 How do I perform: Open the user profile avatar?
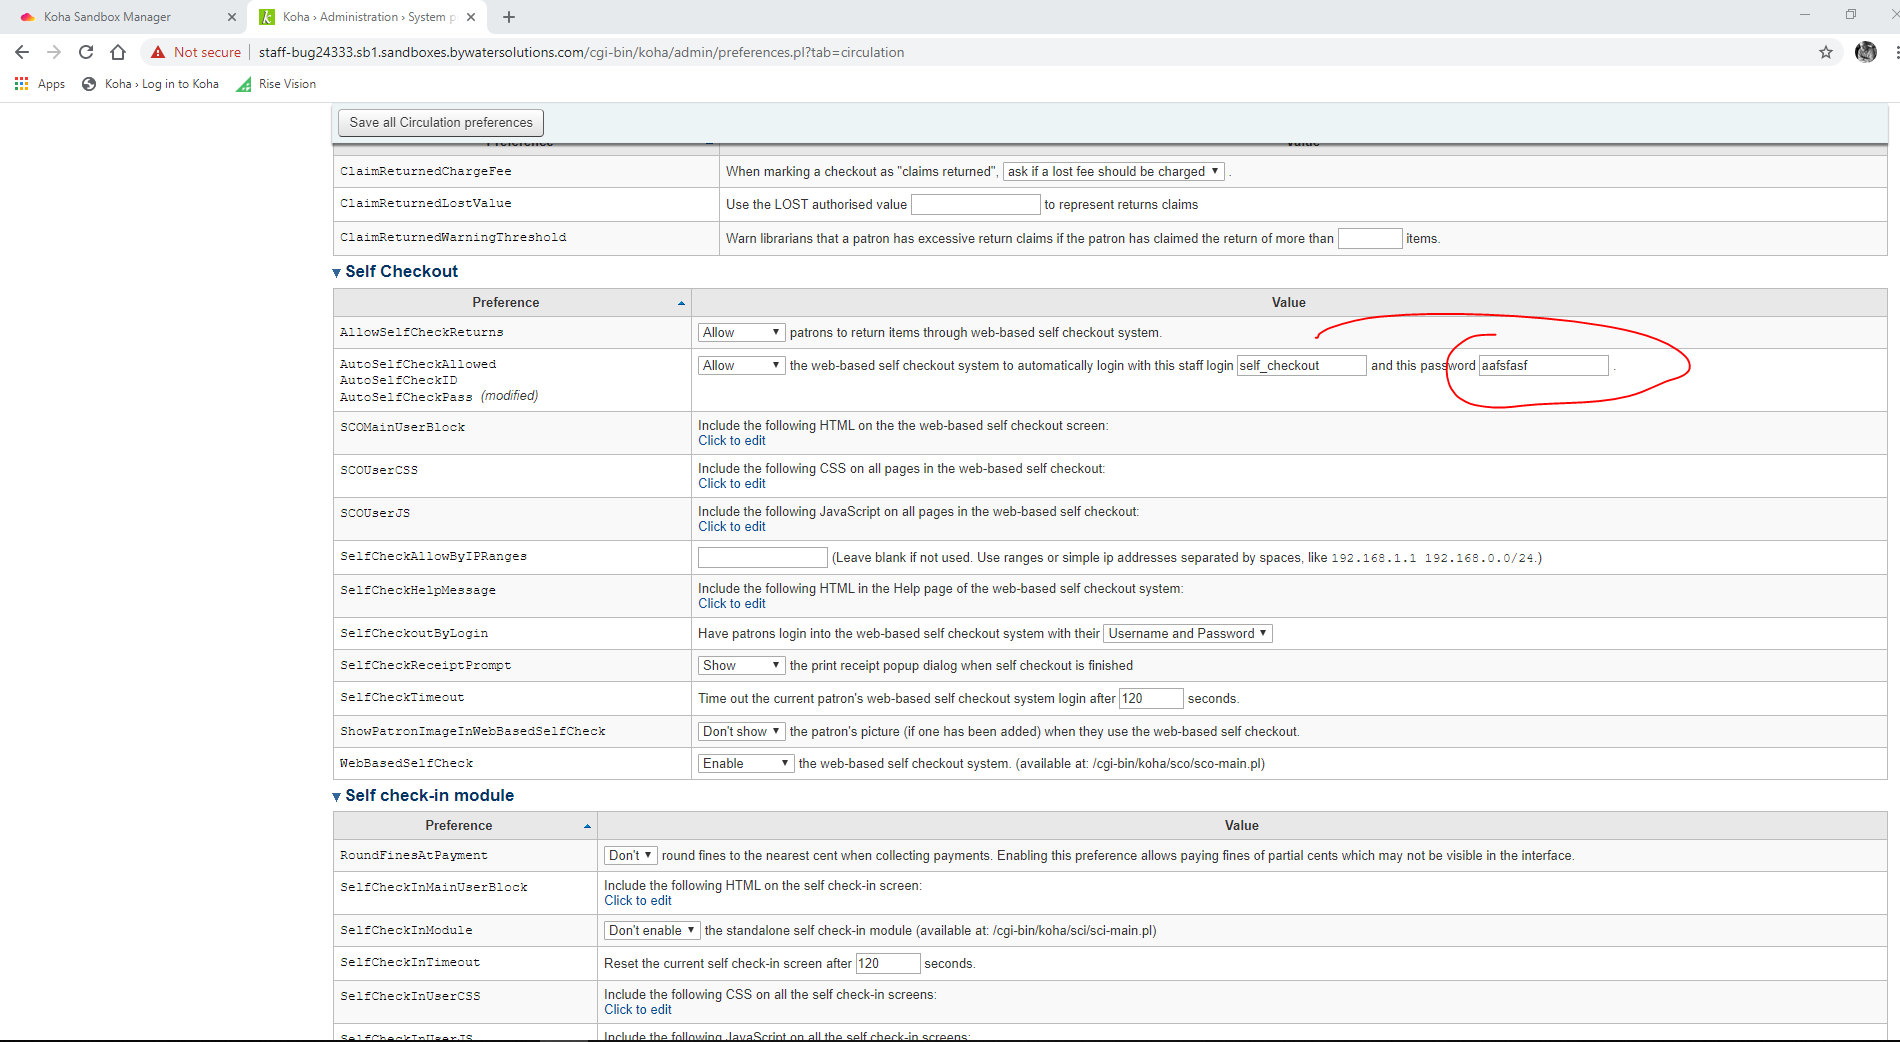1865,52
